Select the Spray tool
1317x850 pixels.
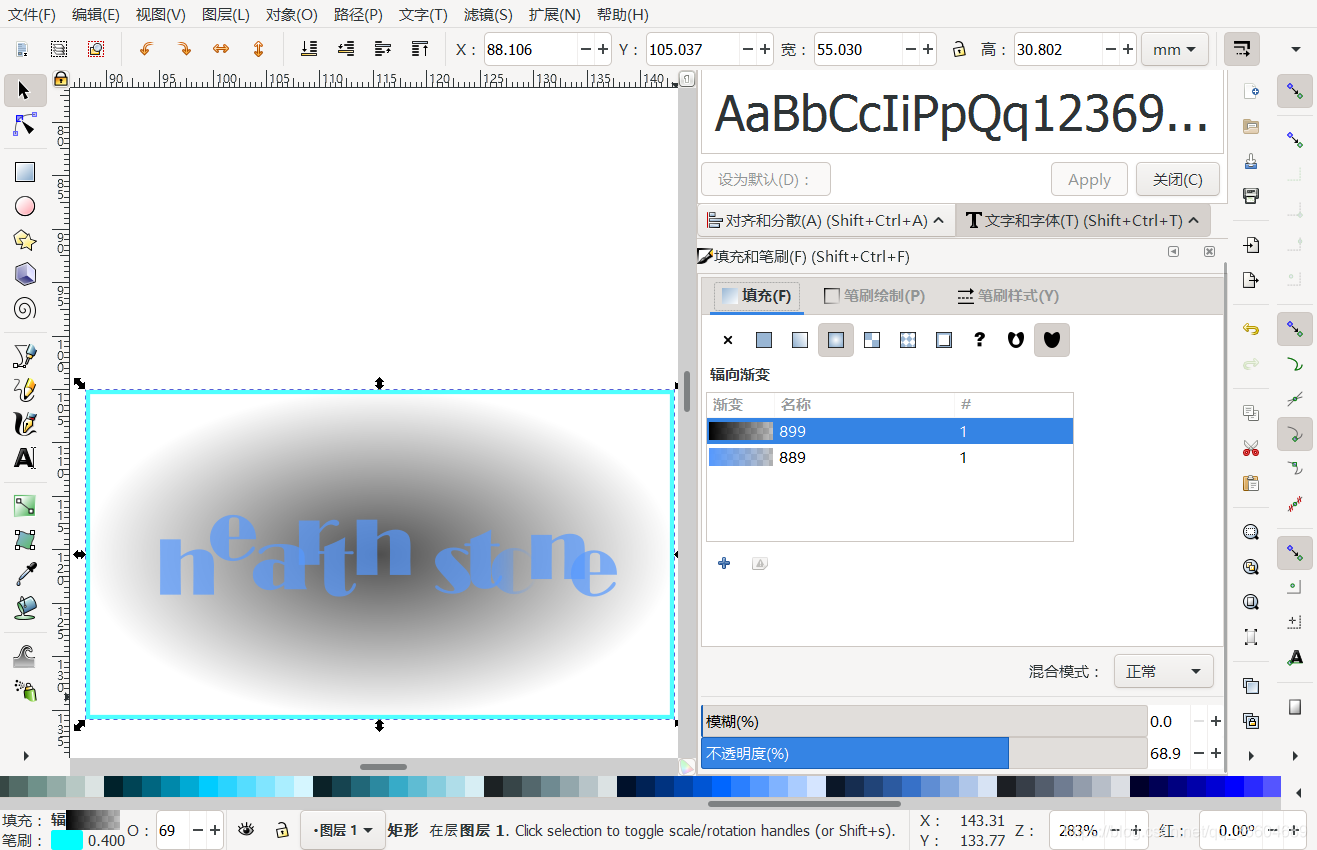point(25,690)
